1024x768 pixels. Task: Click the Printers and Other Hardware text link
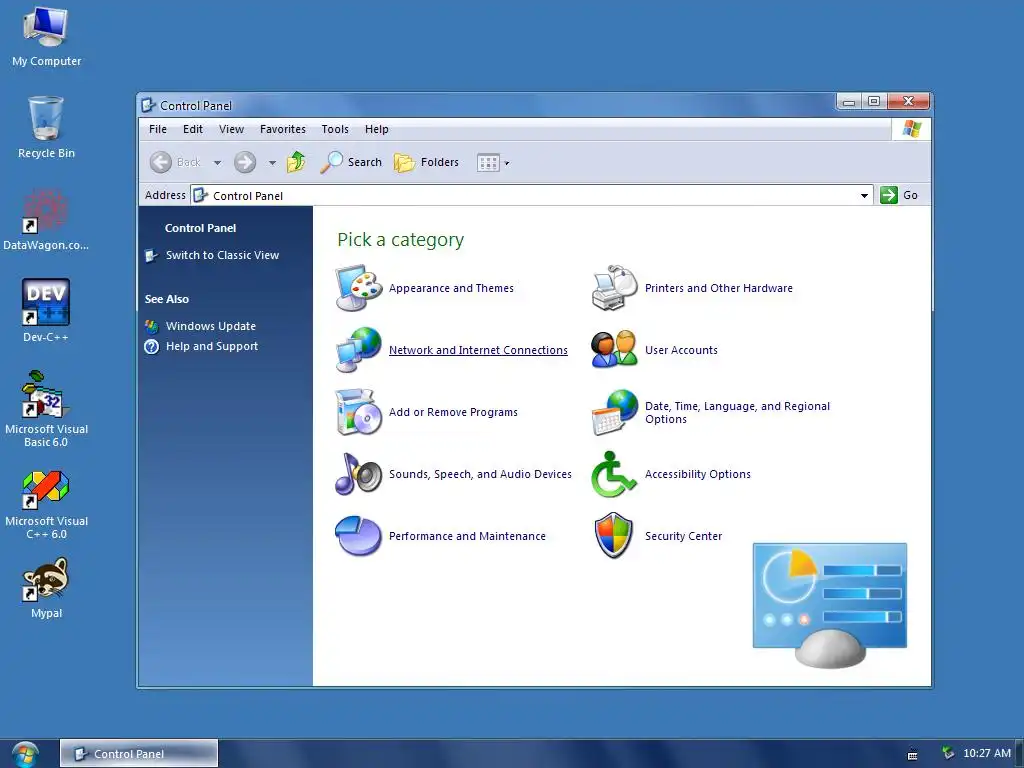[x=718, y=288]
